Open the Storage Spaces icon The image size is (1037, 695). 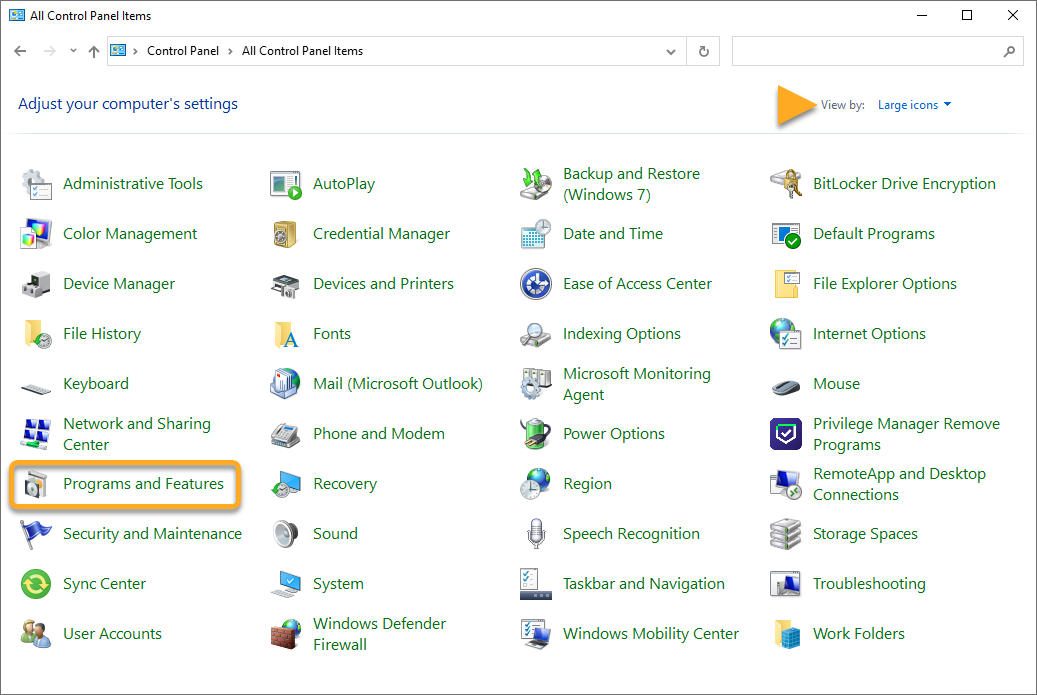(786, 534)
